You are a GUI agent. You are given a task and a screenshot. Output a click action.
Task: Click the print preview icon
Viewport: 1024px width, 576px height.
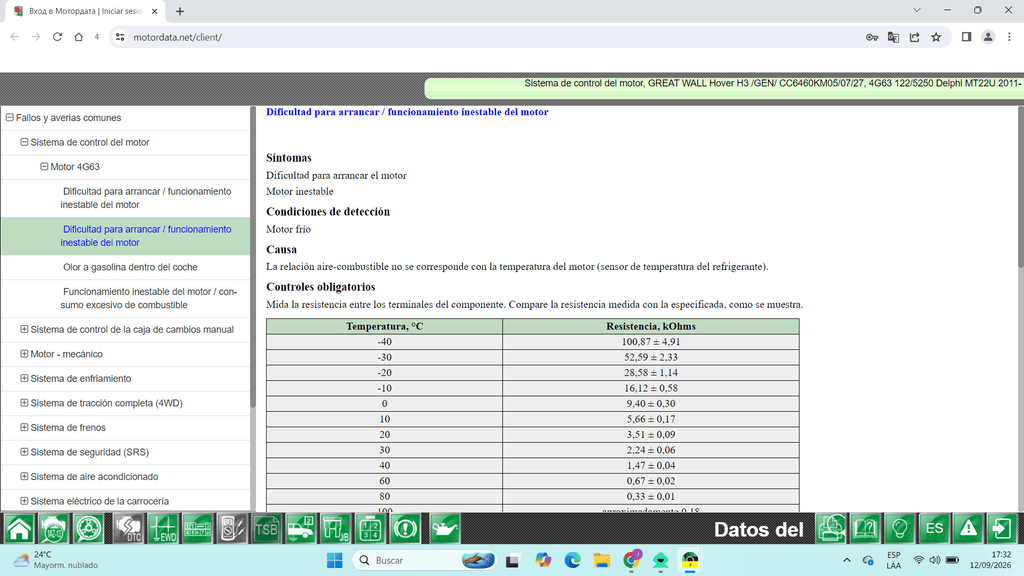(831, 528)
